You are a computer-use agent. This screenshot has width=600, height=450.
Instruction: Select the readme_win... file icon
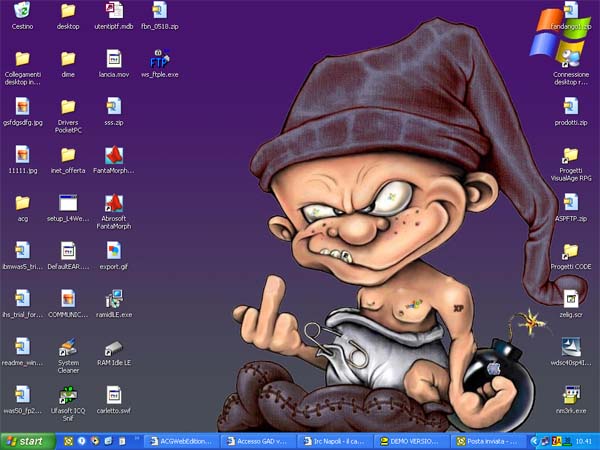[22, 347]
